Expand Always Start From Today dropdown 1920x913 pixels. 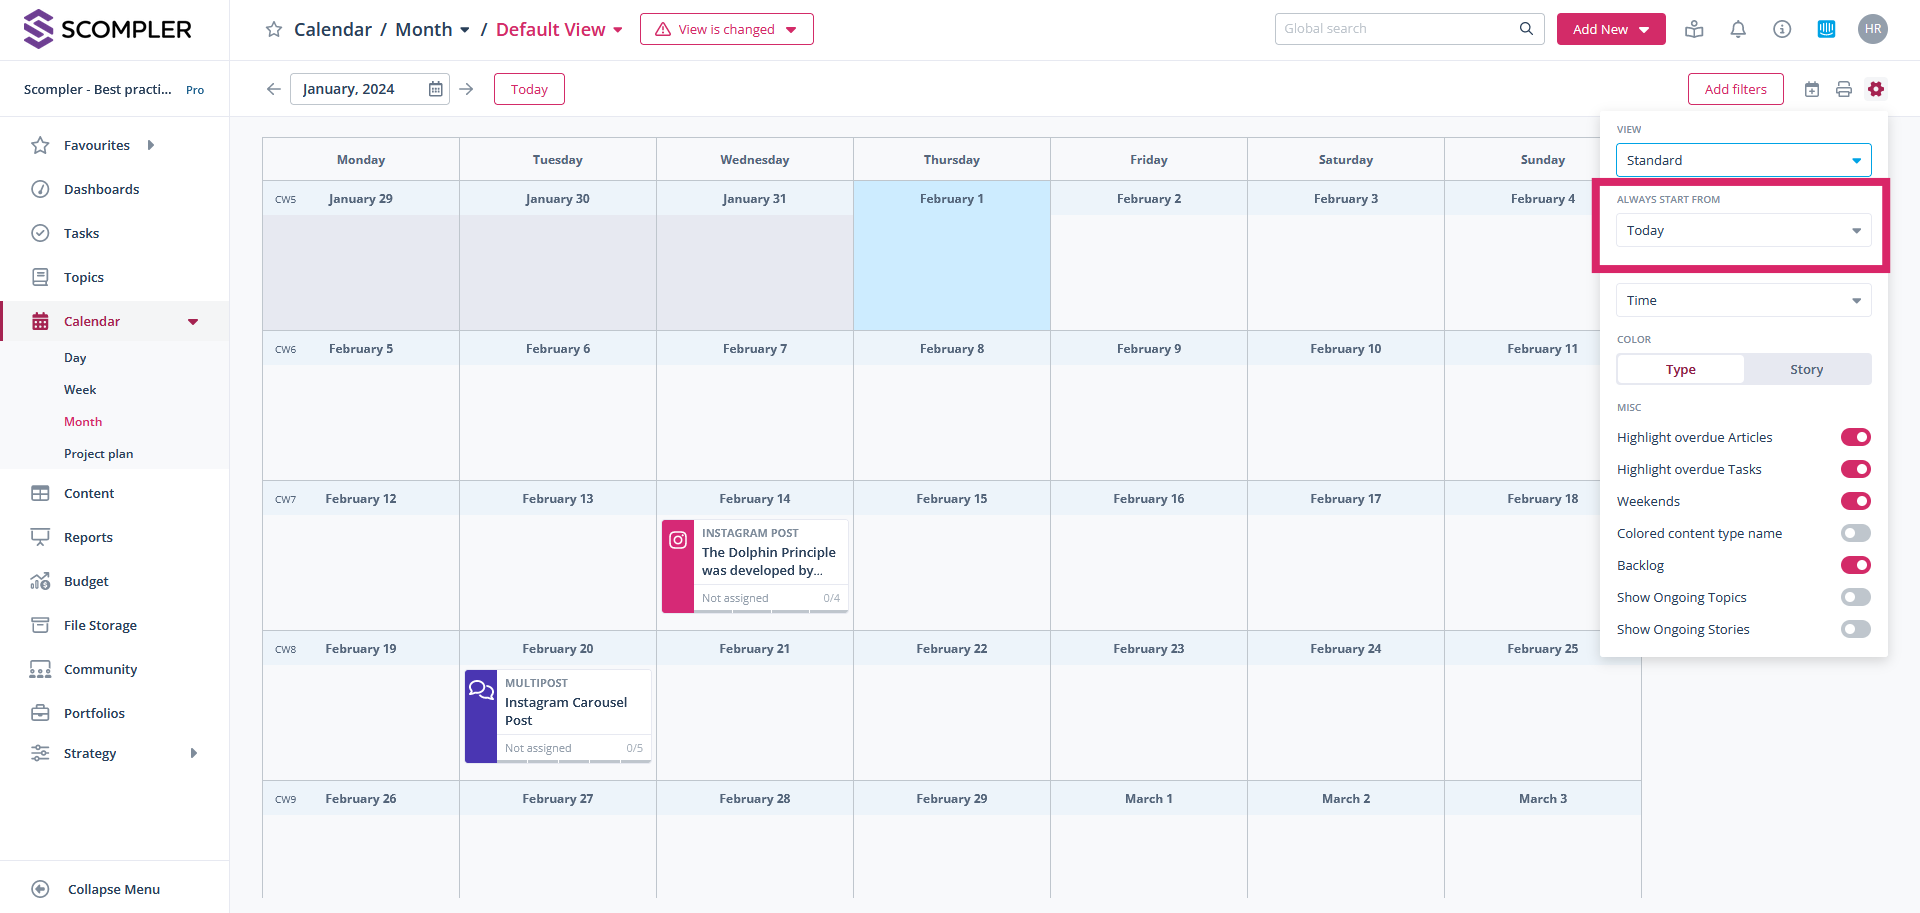pos(1743,230)
